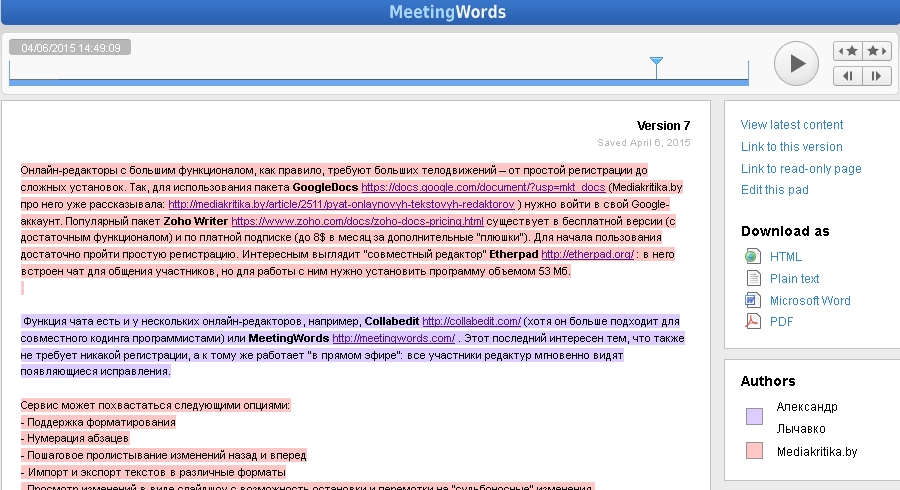This screenshot has width=900, height=490.
Task: Jump to previous starred revision
Action: tap(848, 51)
